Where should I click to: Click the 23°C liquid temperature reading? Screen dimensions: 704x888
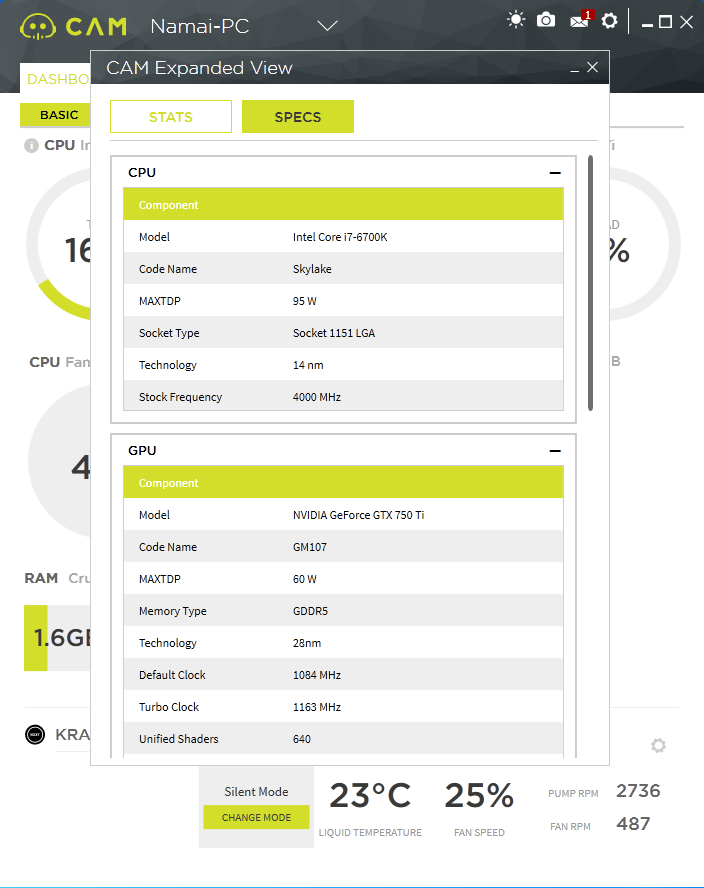370,795
